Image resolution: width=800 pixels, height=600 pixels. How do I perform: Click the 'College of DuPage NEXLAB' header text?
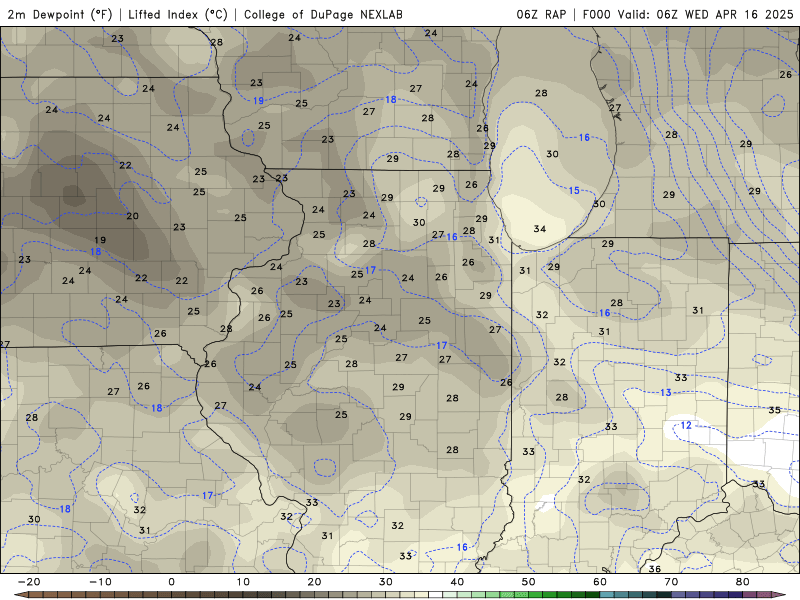(x=323, y=14)
